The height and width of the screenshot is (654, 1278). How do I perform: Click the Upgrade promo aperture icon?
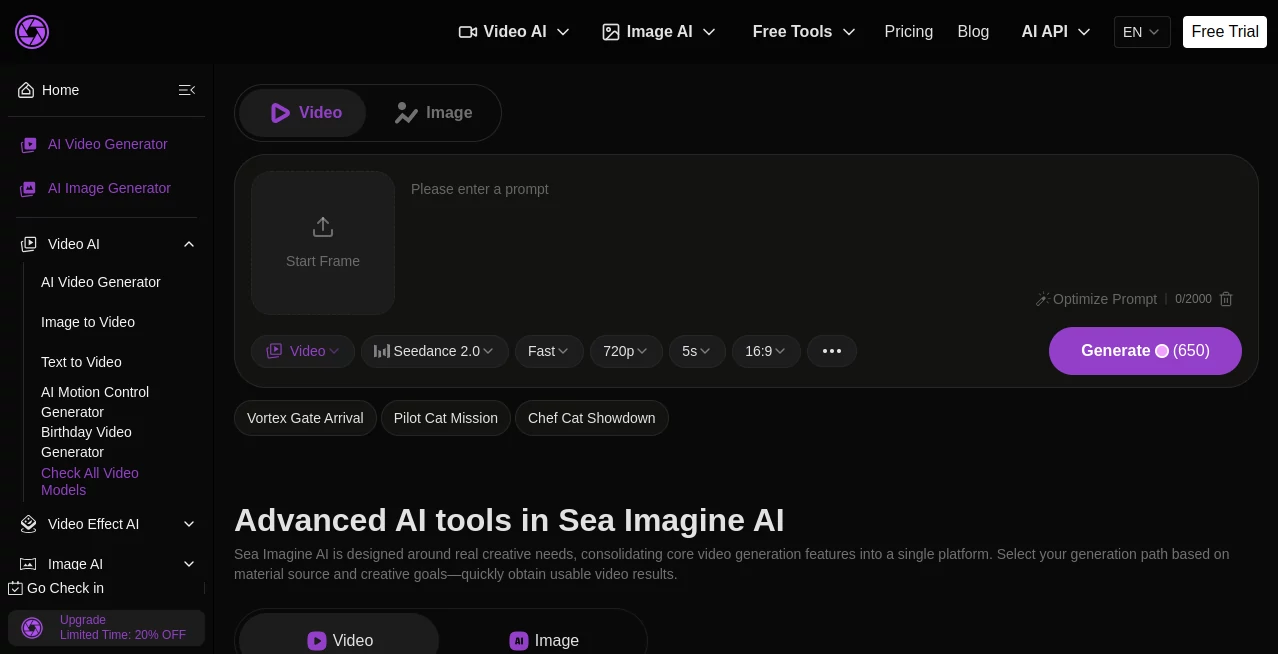point(32,628)
